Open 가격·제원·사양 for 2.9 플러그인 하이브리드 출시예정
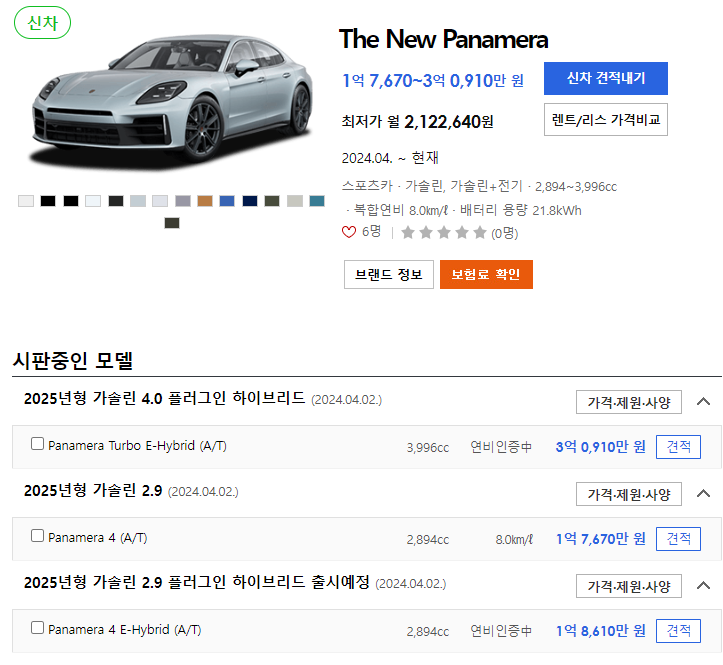Image resolution: width=723 pixels, height=665 pixels. pos(628,586)
